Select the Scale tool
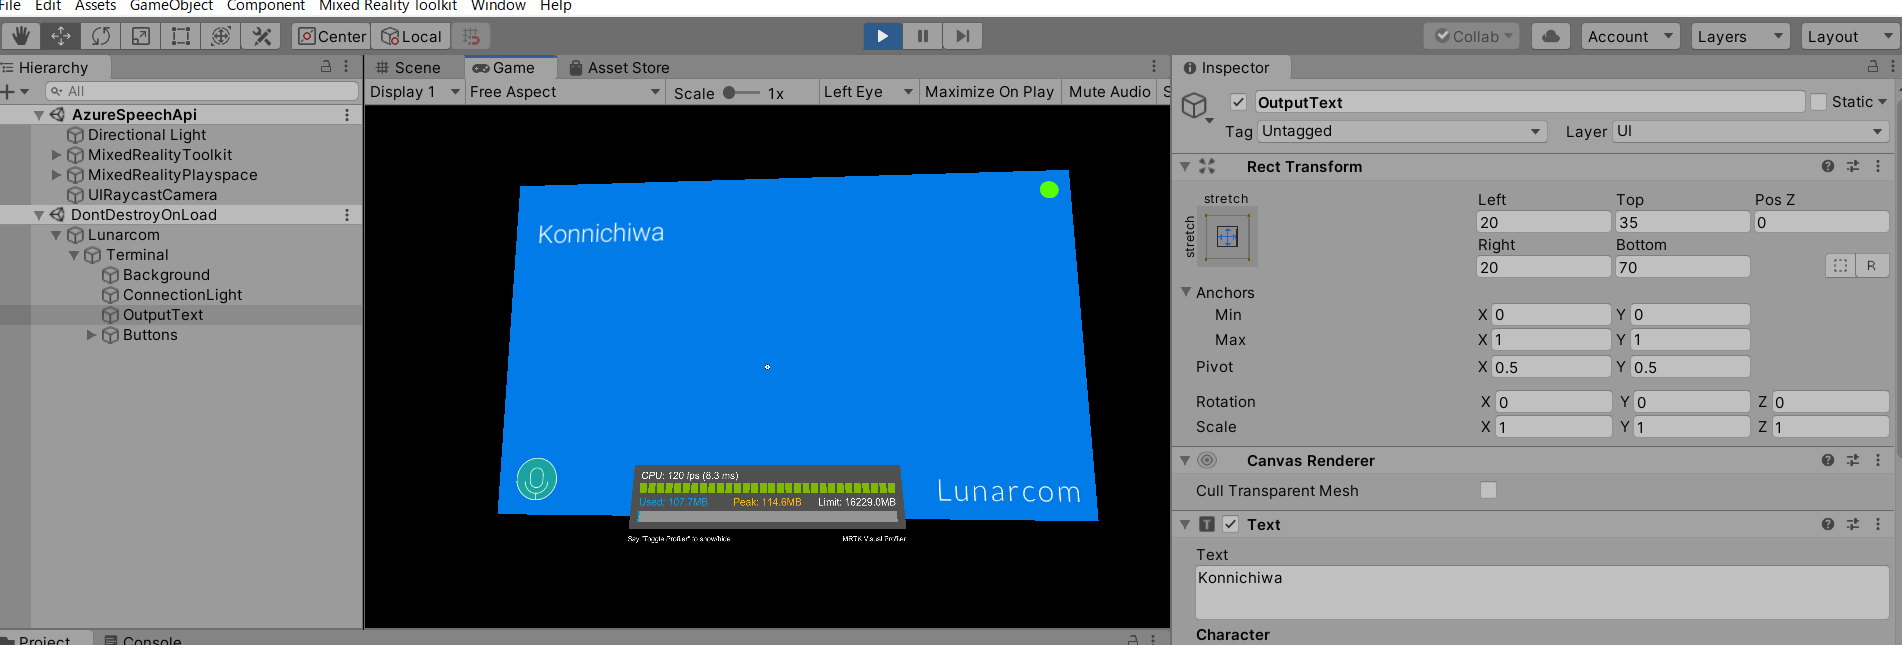This screenshot has width=1902, height=645. click(141, 36)
